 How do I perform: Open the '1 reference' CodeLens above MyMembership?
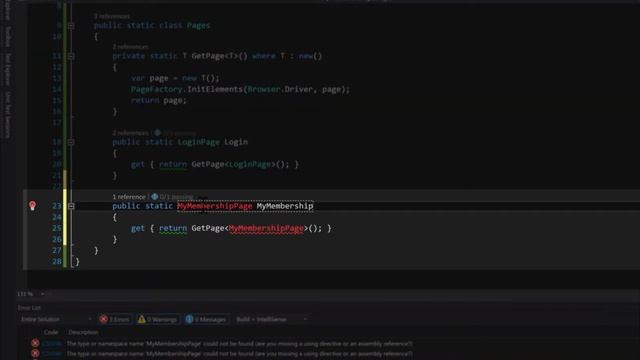tap(129, 197)
